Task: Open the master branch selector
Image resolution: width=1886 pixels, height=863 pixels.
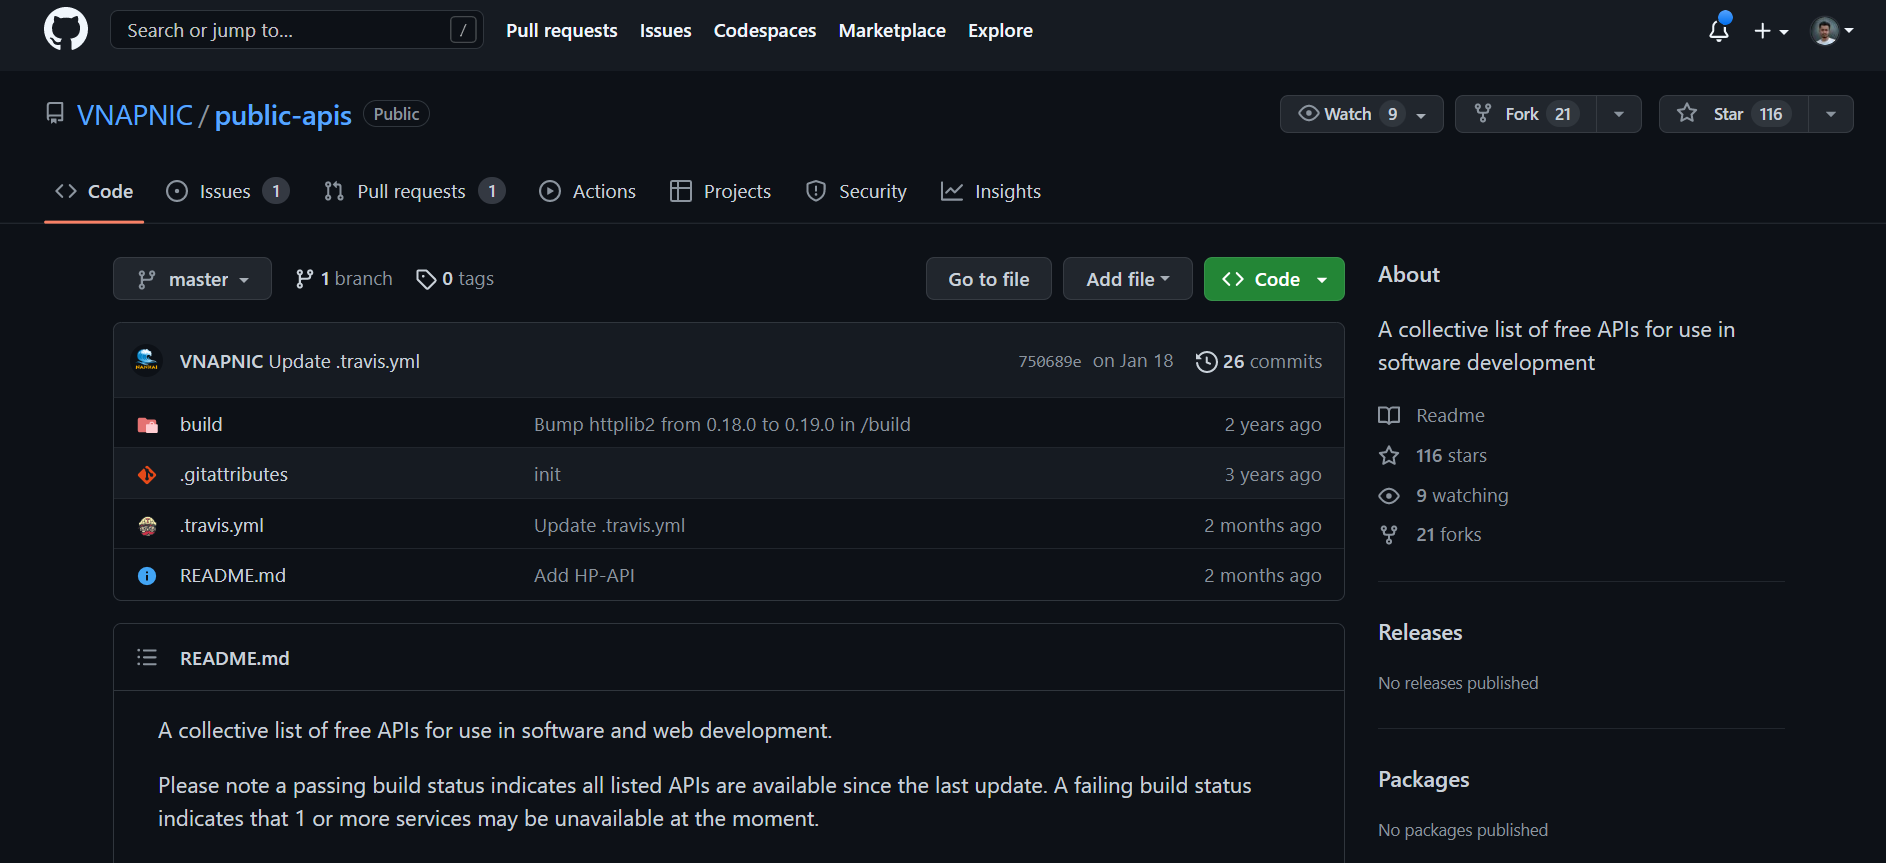Action: [x=192, y=279]
